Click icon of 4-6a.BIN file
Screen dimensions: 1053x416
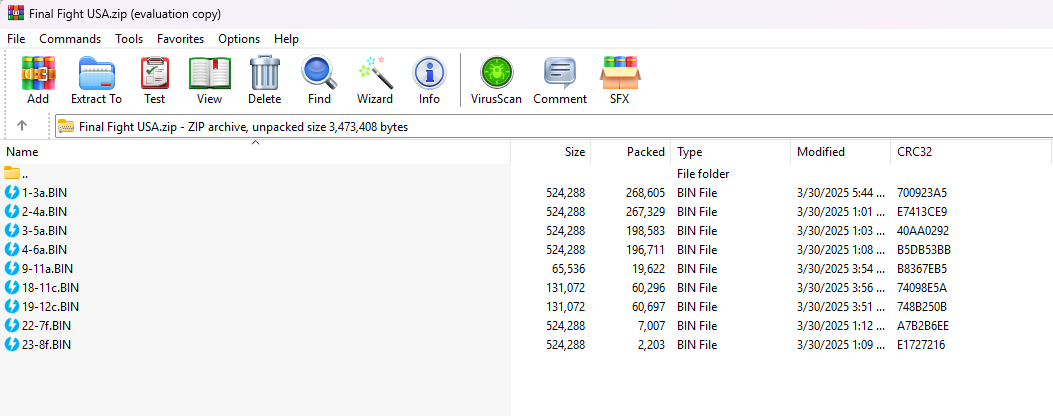tap(11, 249)
